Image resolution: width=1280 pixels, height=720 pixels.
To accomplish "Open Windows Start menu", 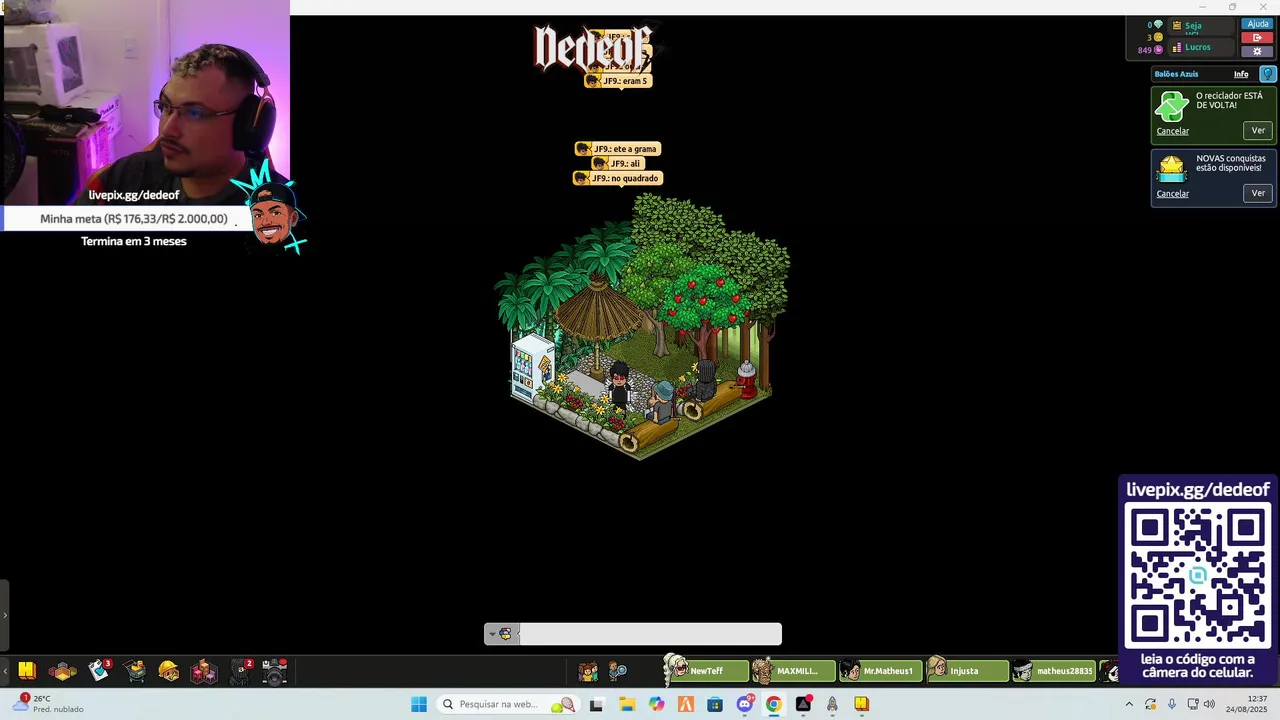I will (x=419, y=704).
